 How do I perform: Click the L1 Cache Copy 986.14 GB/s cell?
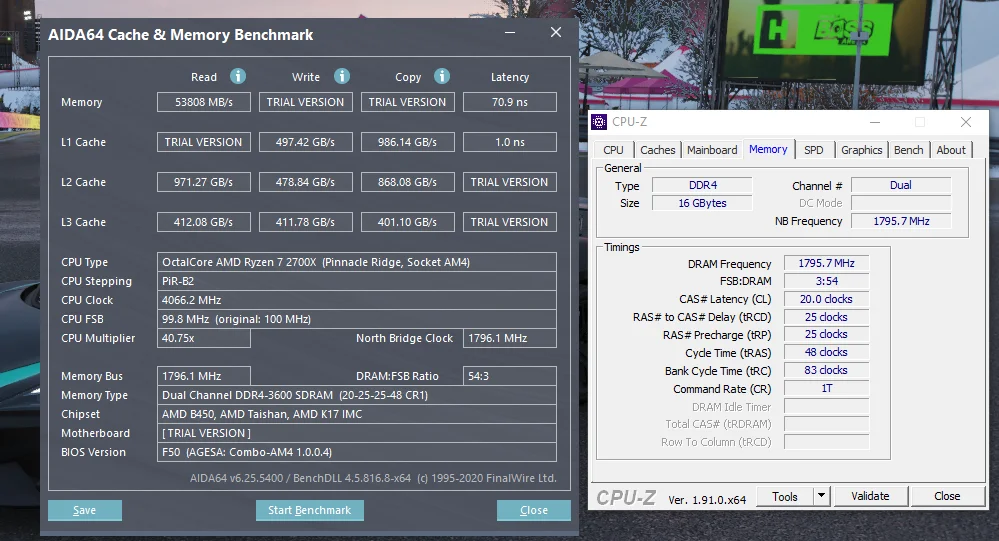(408, 142)
